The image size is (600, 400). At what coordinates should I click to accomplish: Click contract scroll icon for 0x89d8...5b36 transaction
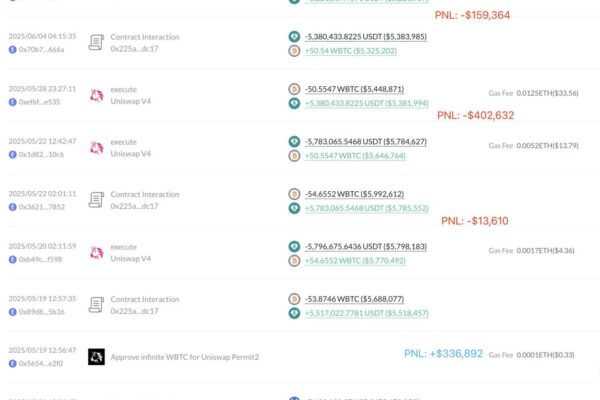tap(96, 305)
